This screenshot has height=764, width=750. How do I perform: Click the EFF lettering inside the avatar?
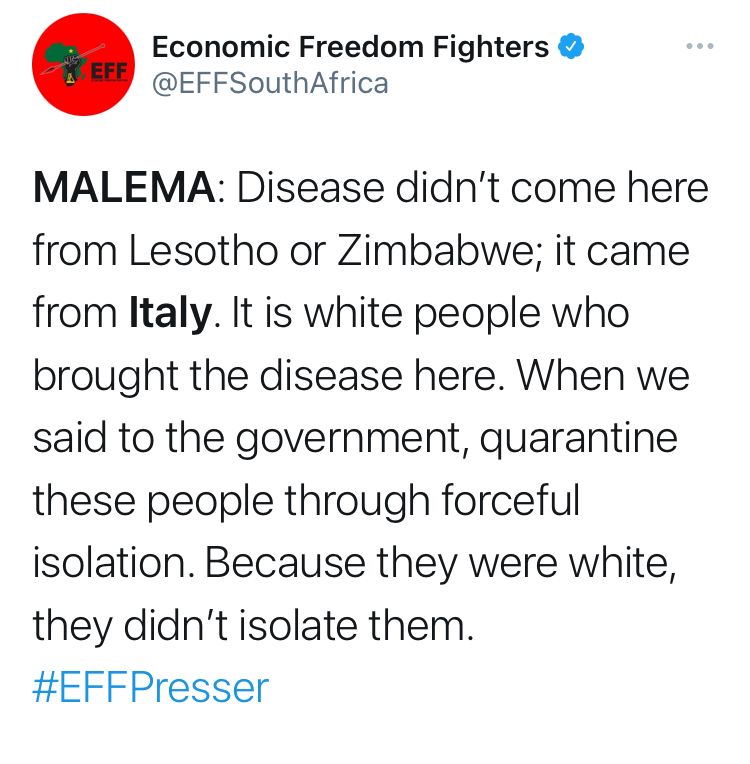108,72
